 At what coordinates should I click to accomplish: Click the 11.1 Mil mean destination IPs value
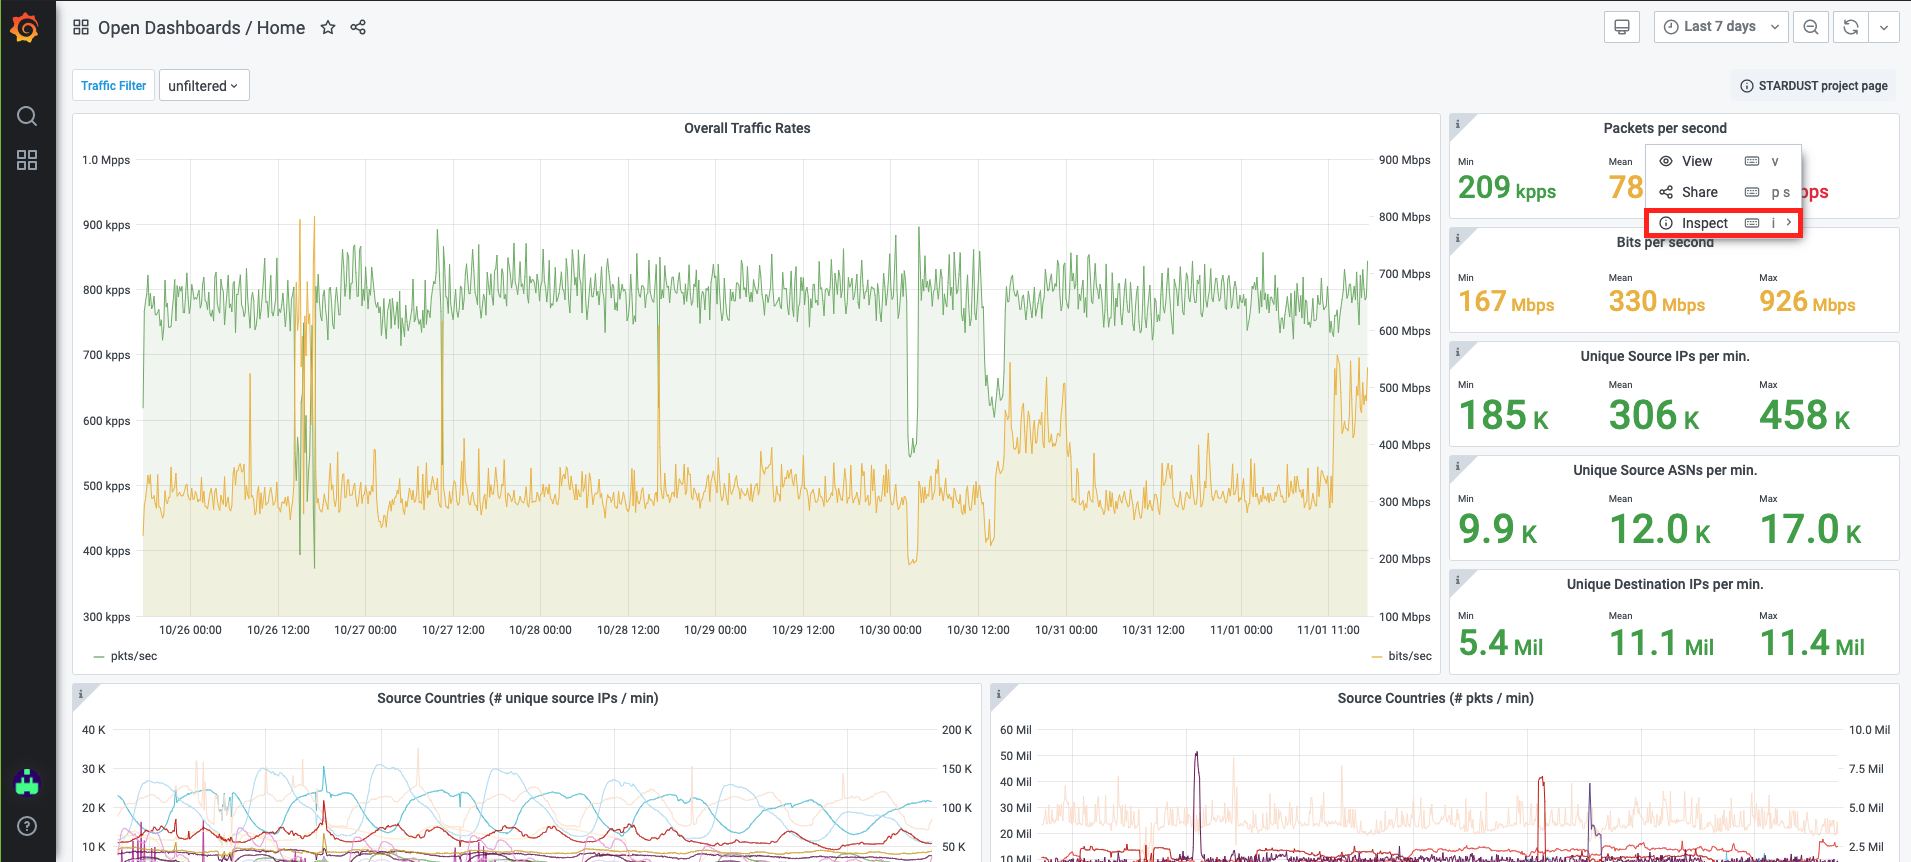pyautogui.click(x=1662, y=643)
